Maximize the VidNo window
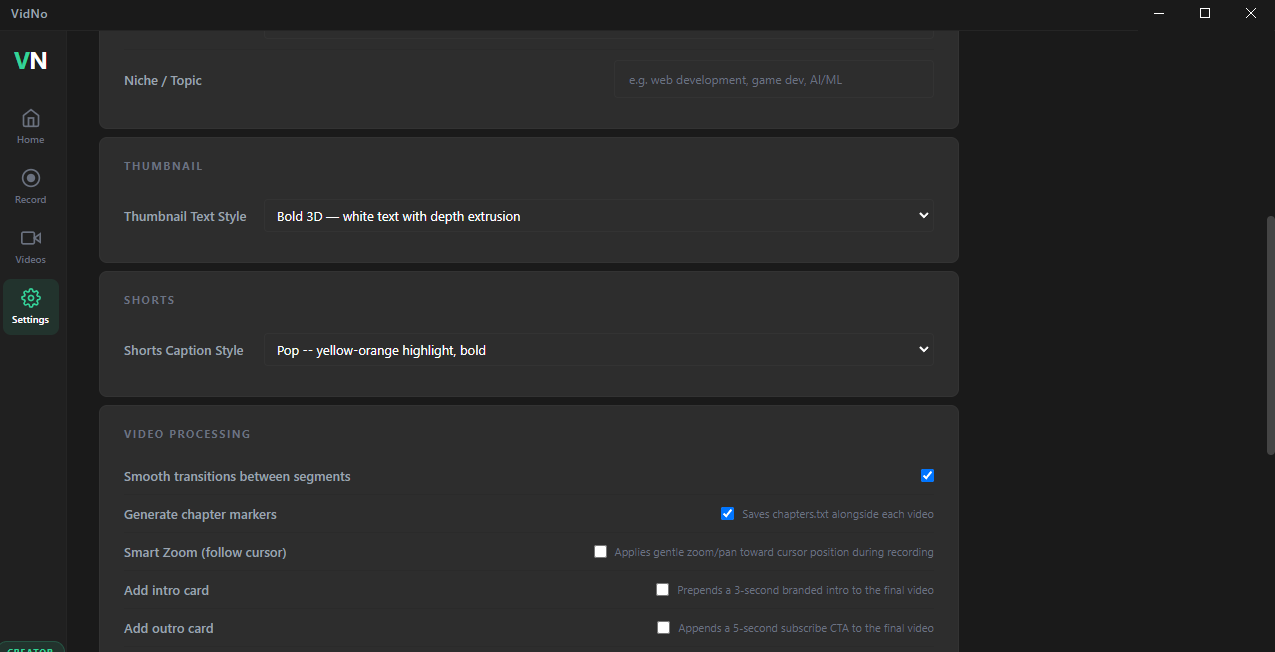 (x=1205, y=13)
